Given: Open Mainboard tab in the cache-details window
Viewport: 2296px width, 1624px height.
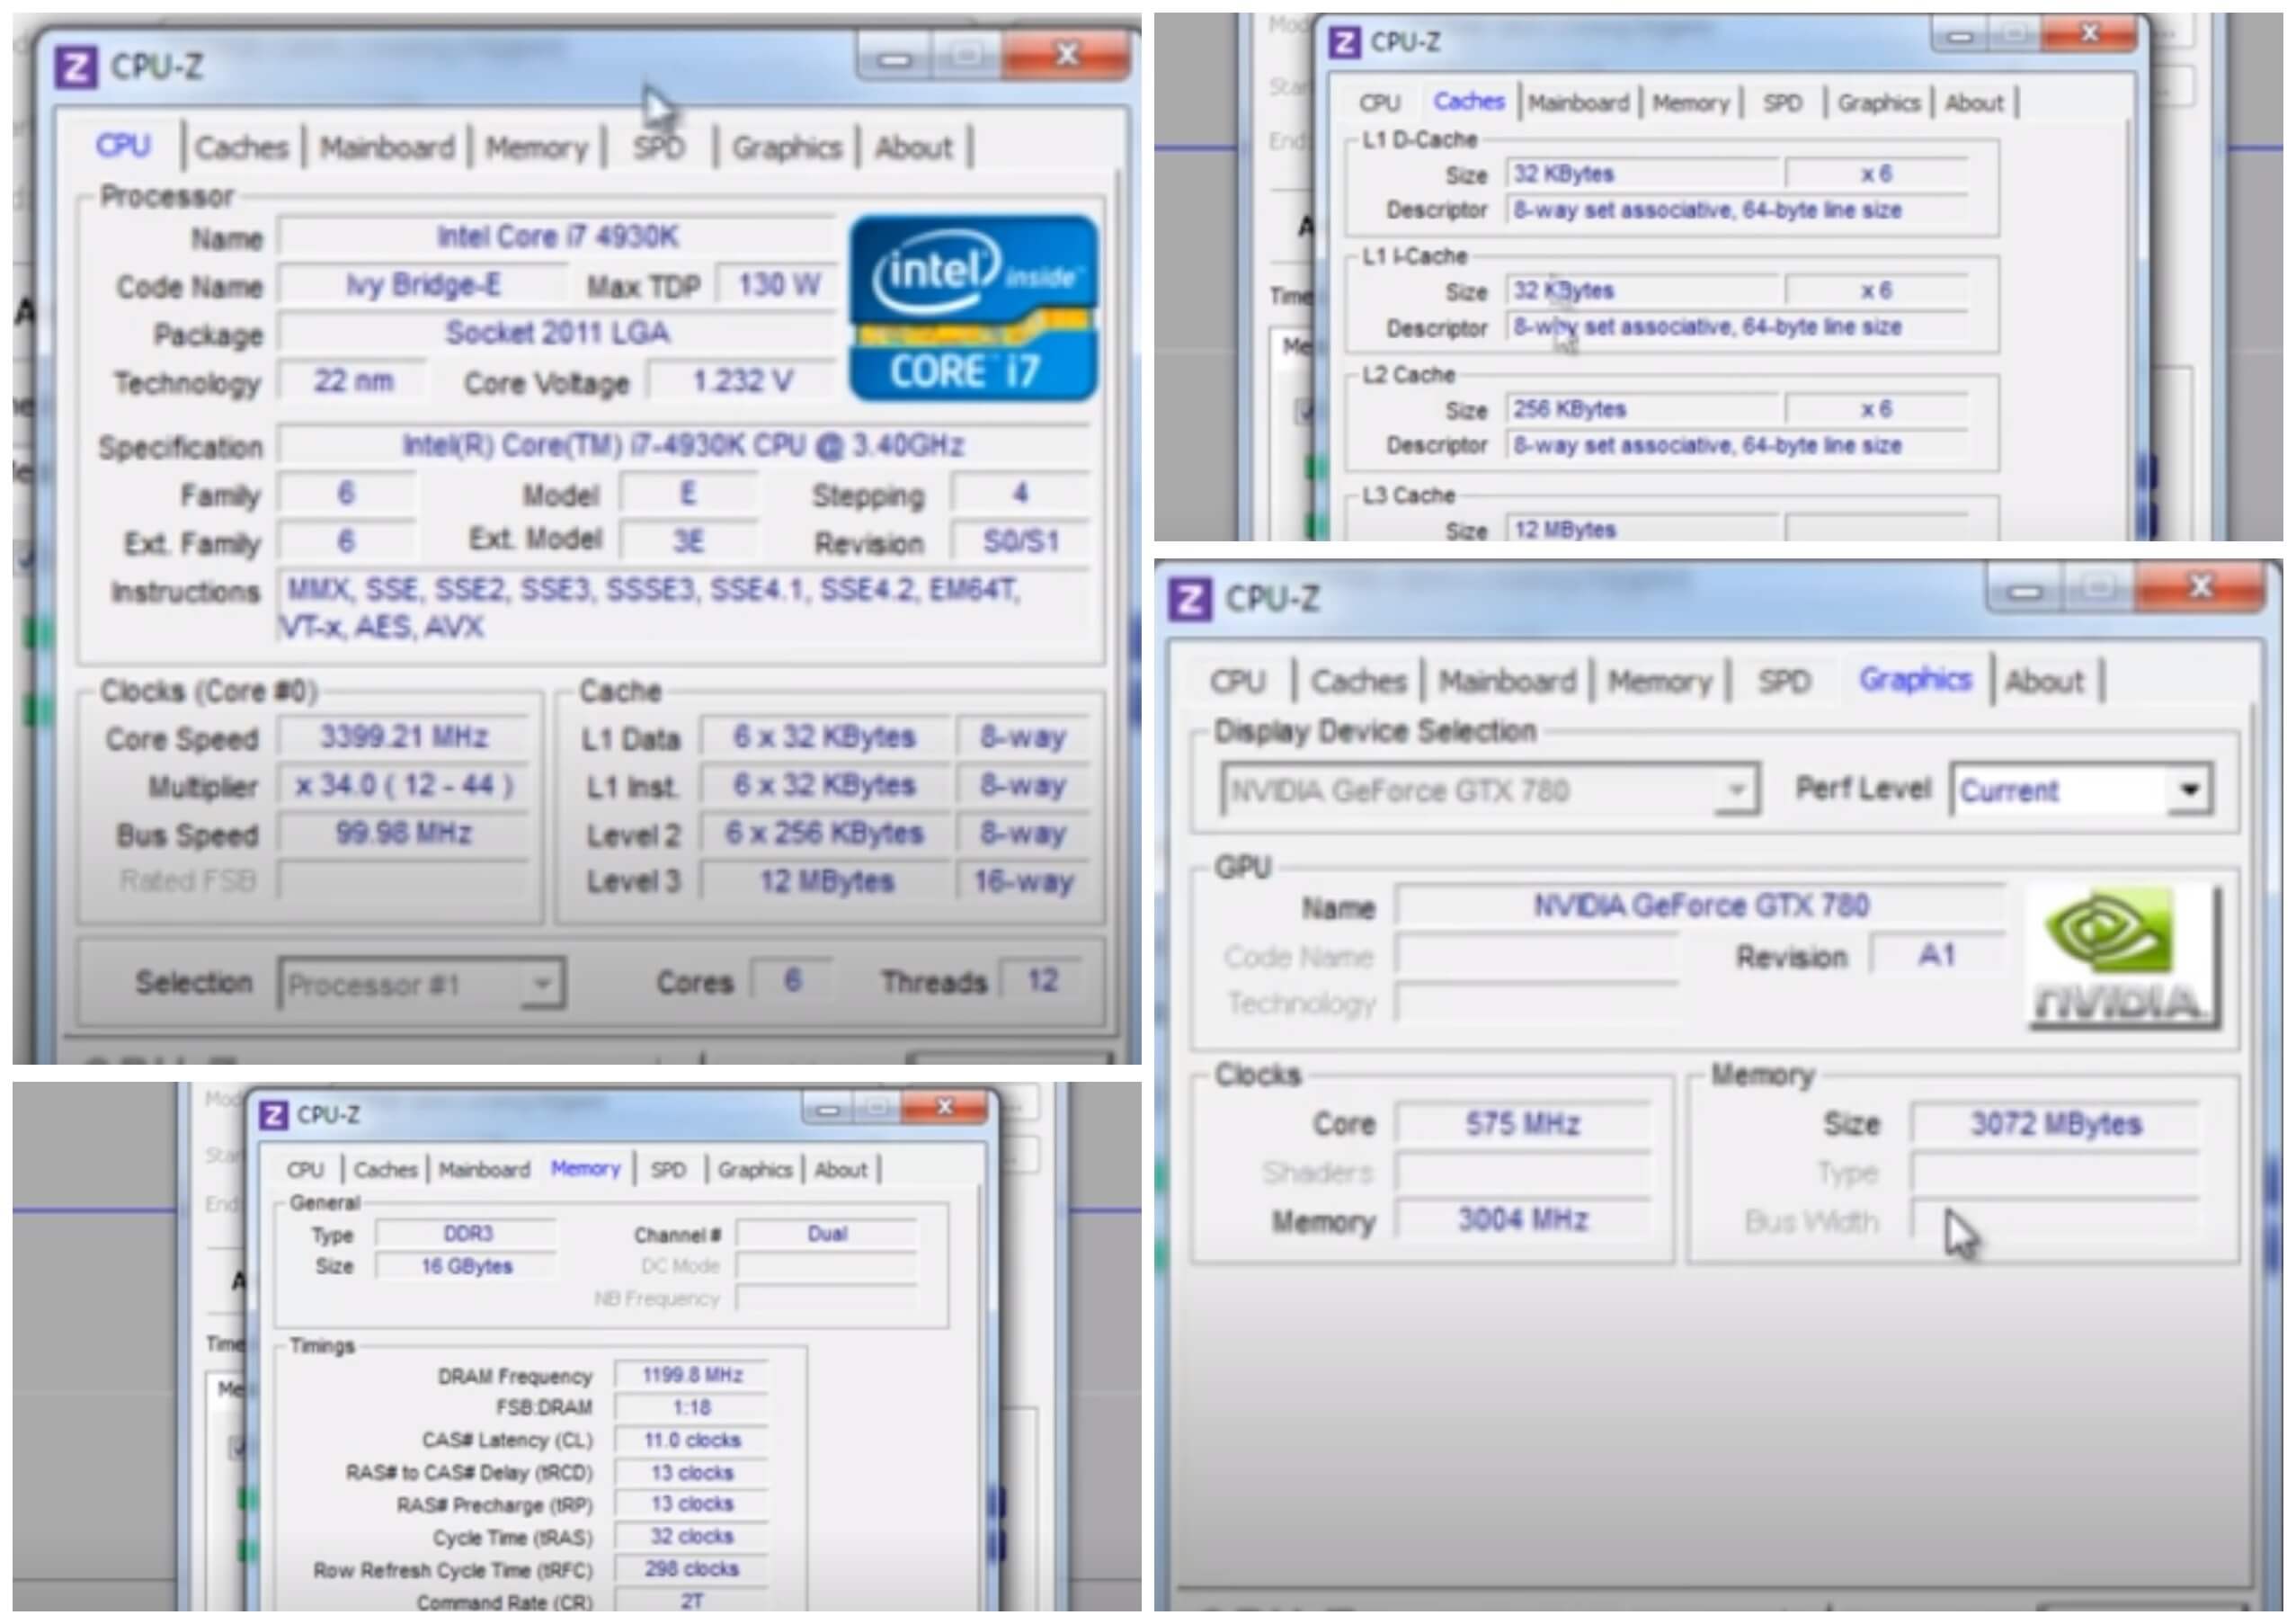Looking at the screenshot, I should [1579, 103].
